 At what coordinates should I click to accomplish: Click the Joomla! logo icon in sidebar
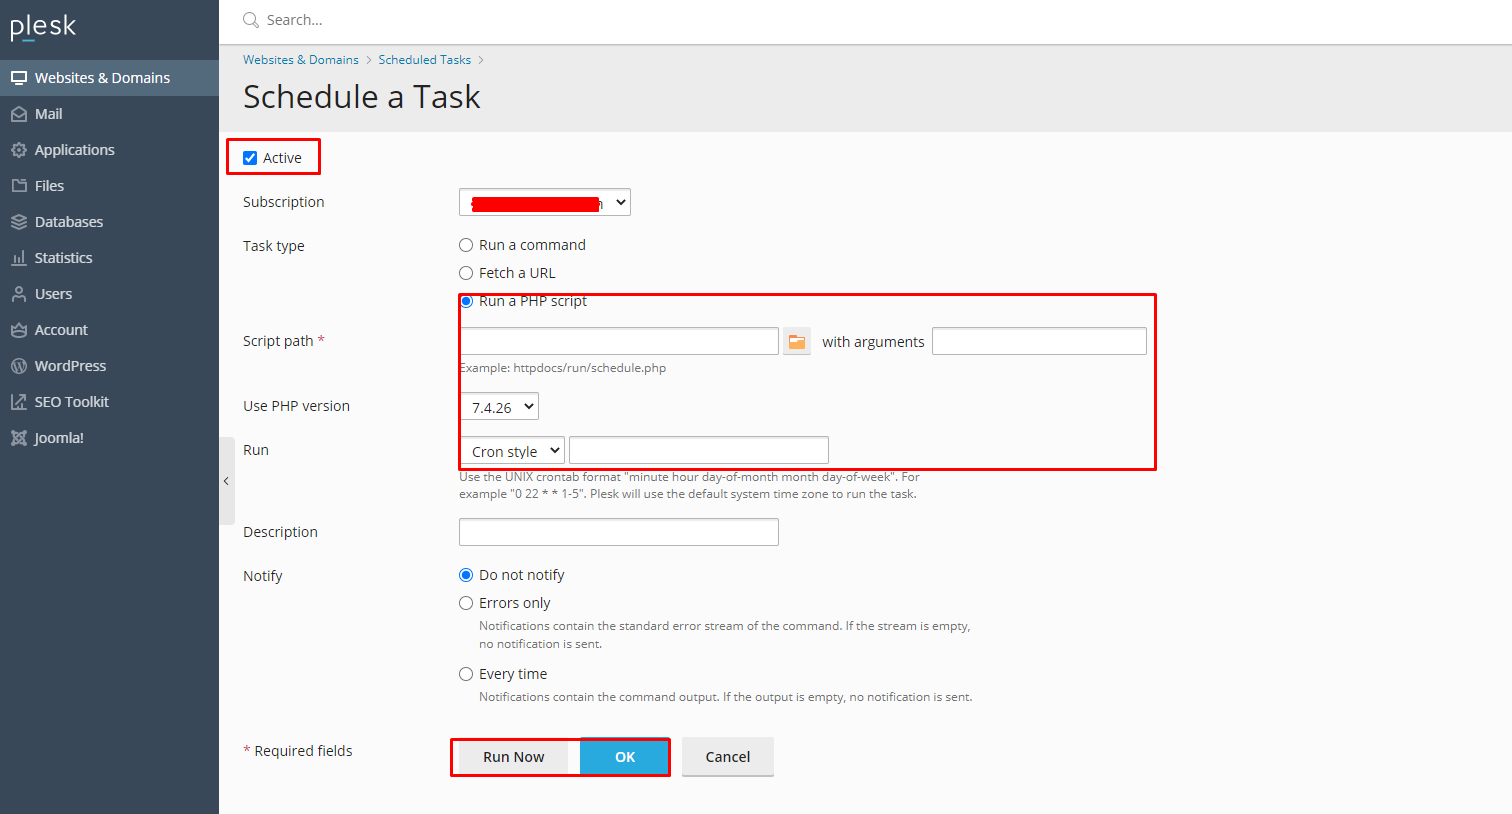pos(18,438)
